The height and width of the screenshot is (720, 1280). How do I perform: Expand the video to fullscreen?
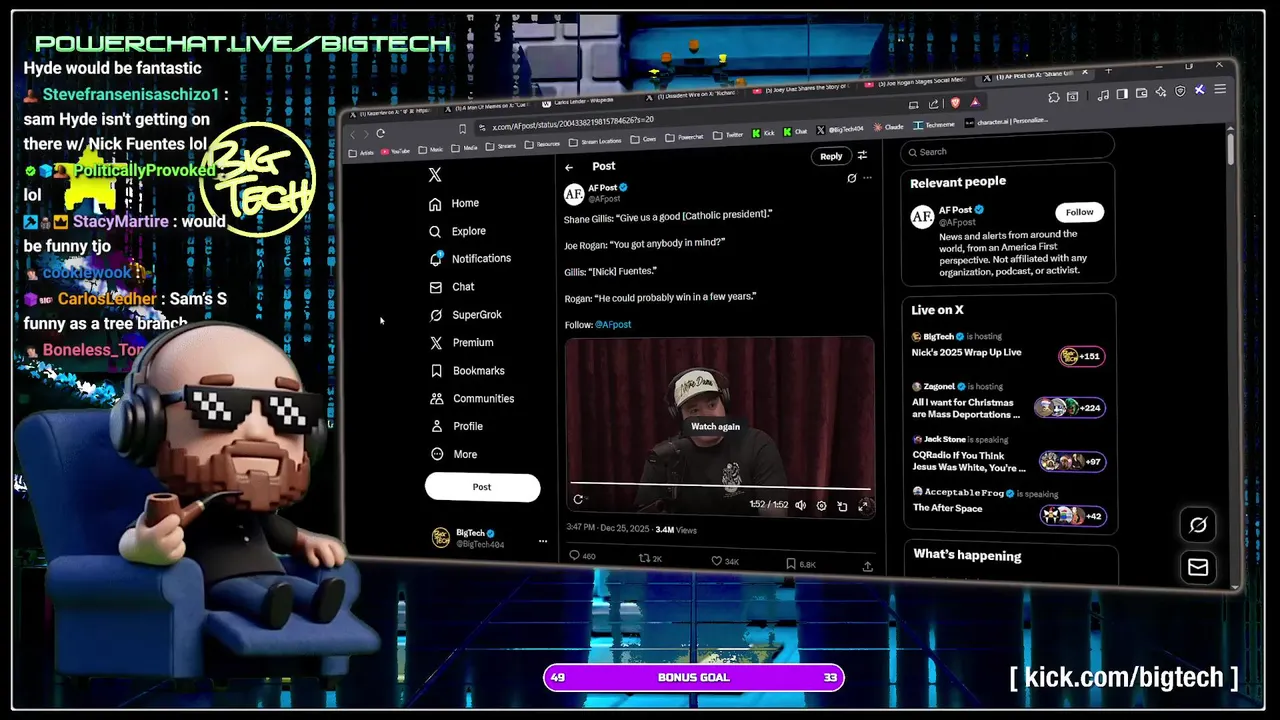[864, 506]
